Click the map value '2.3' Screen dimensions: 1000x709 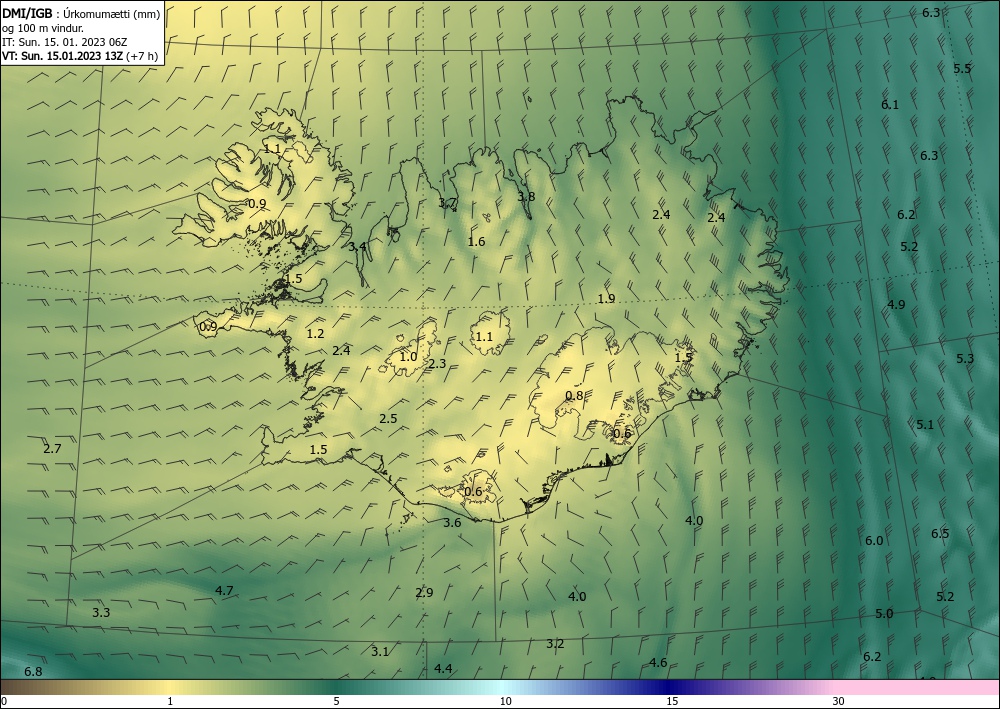pyautogui.click(x=437, y=364)
